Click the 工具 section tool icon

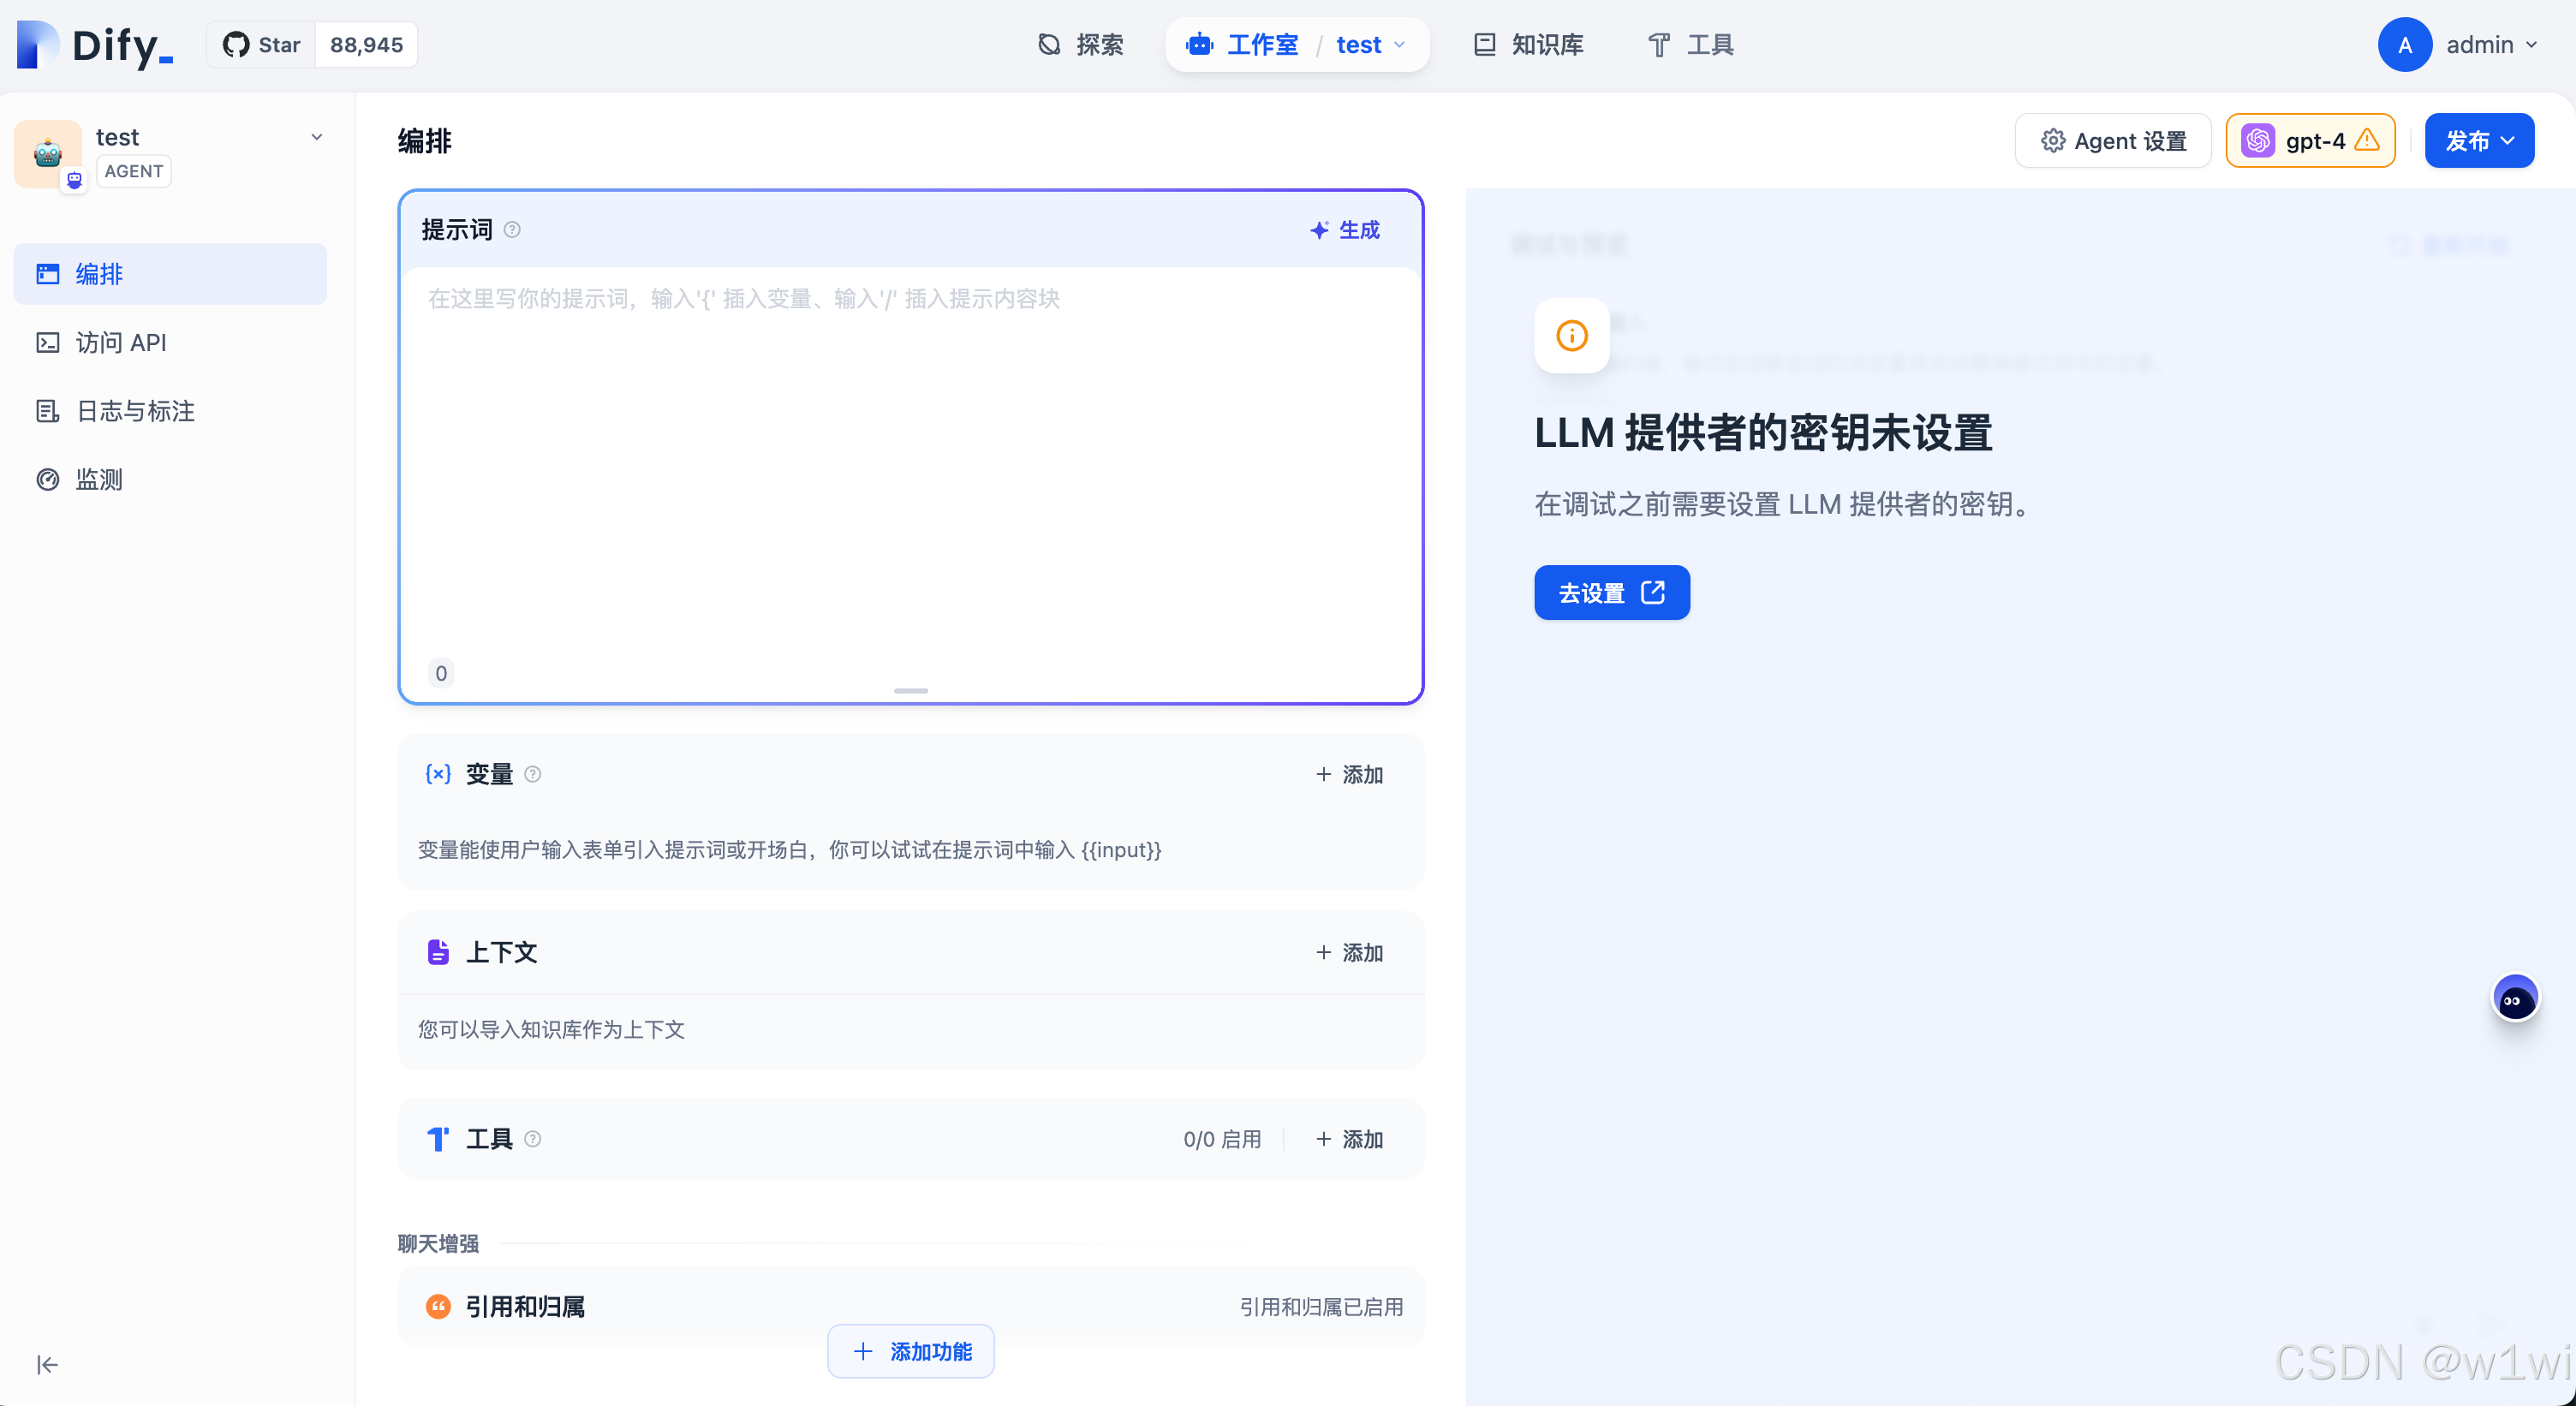pos(437,1139)
